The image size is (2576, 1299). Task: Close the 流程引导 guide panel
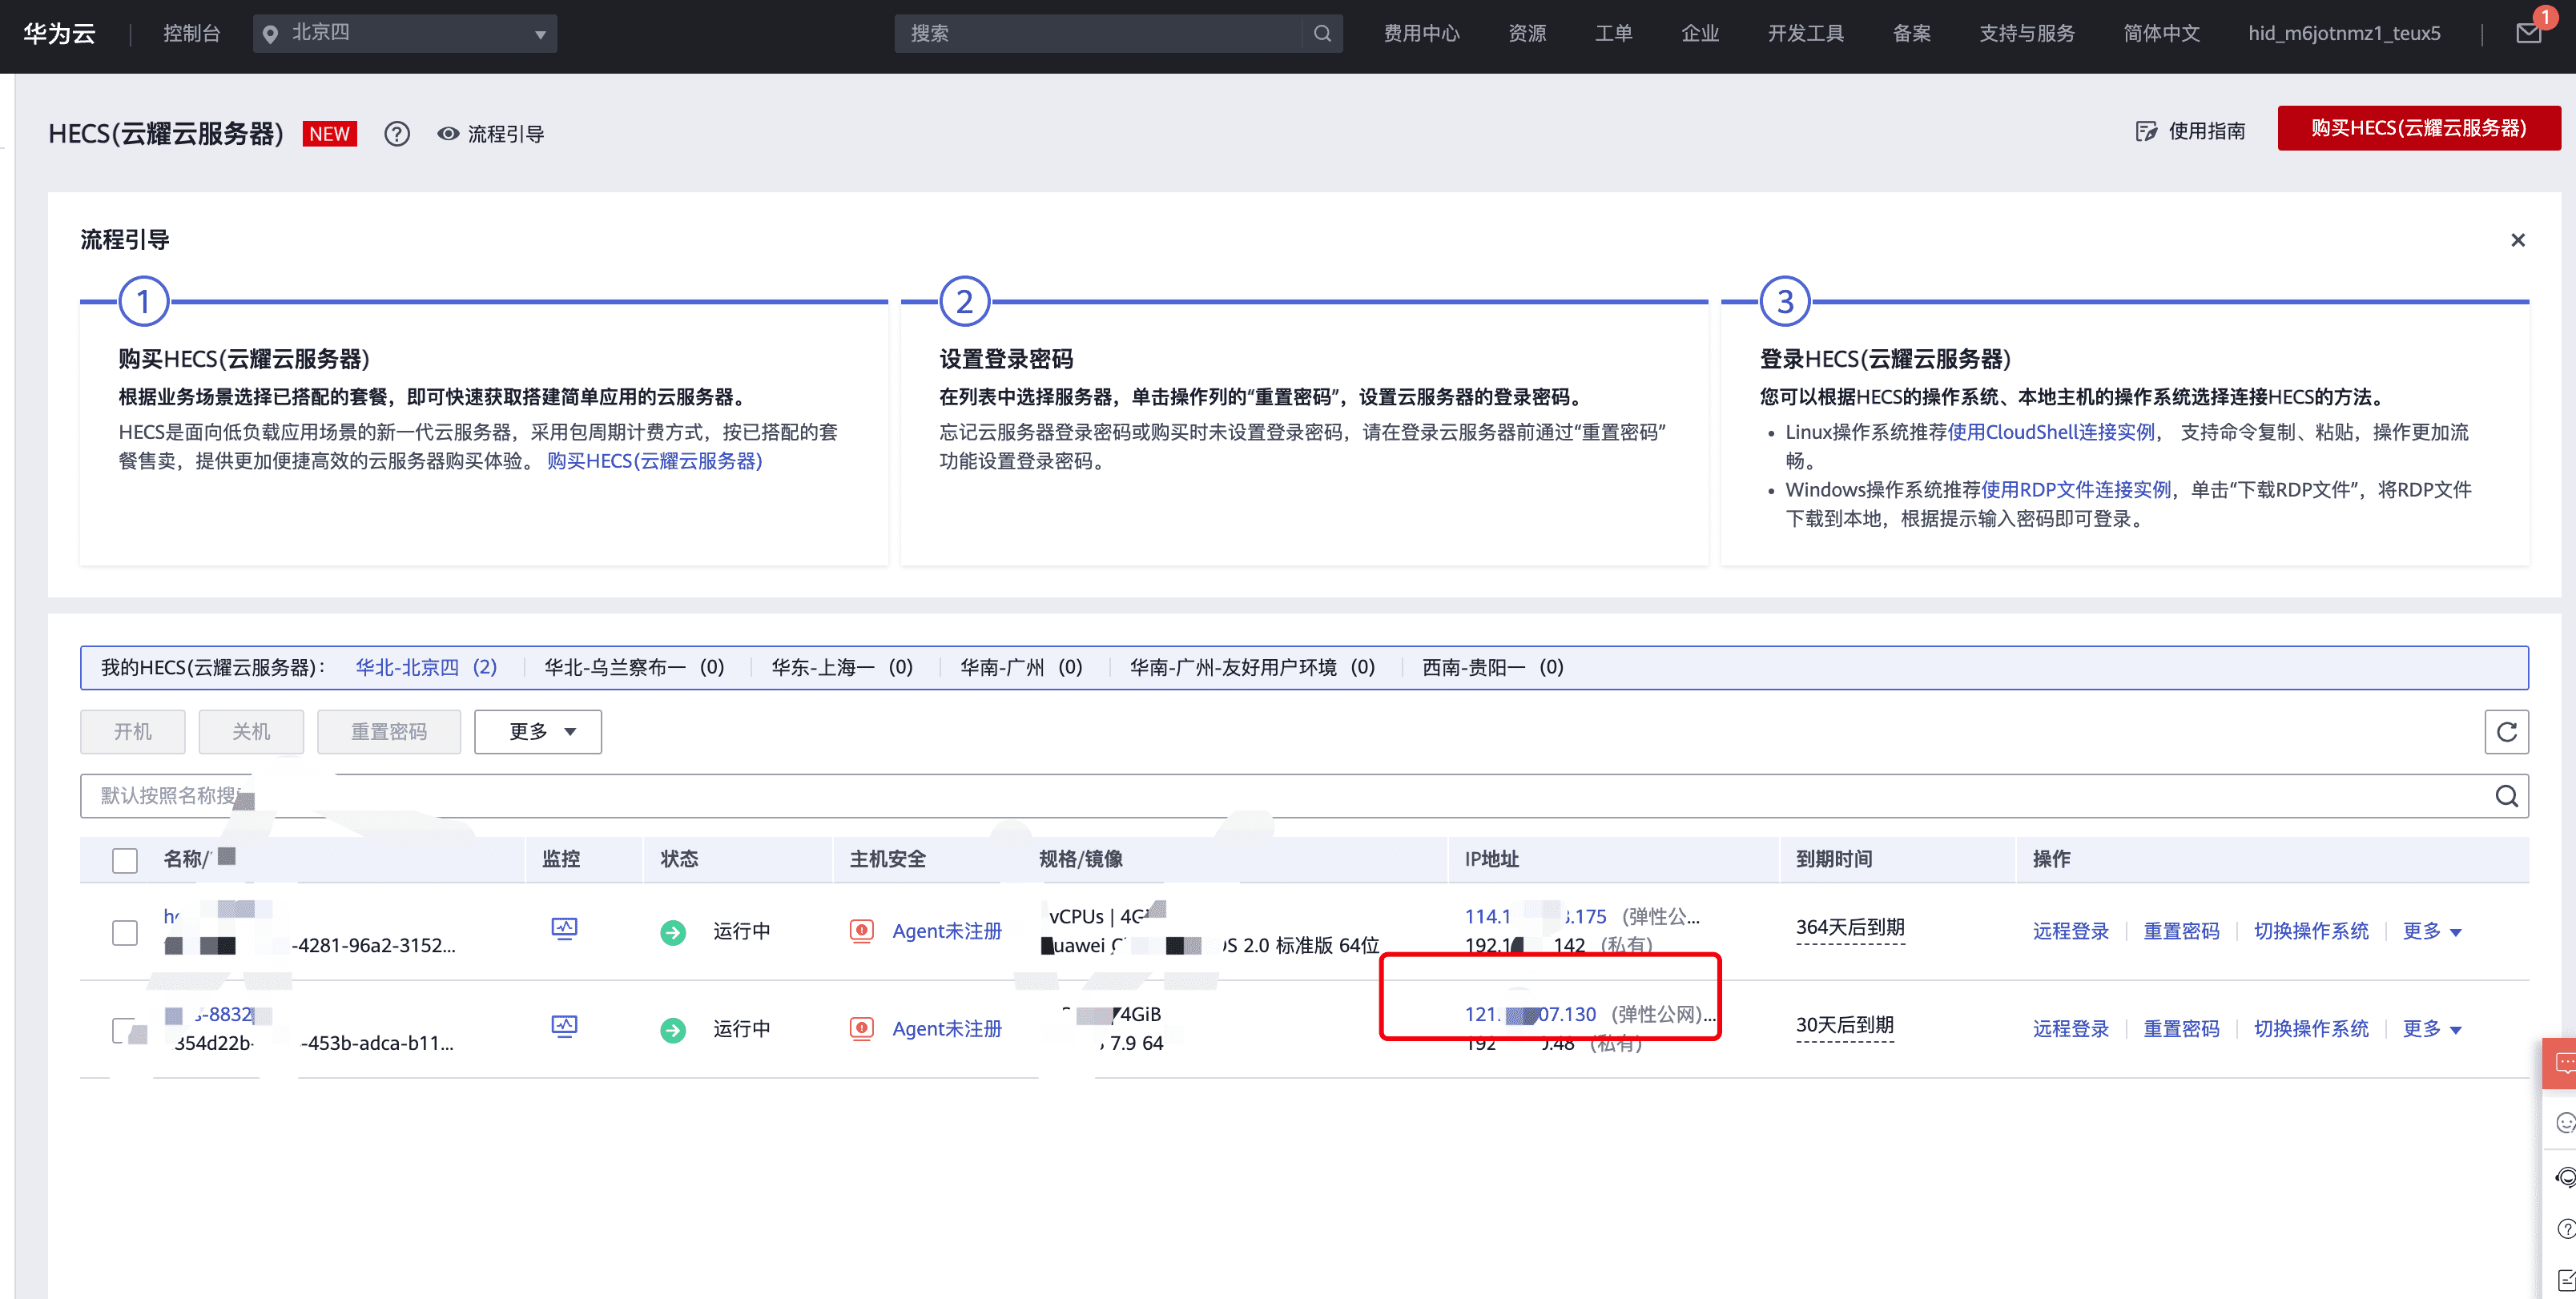click(x=2517, y=240)
